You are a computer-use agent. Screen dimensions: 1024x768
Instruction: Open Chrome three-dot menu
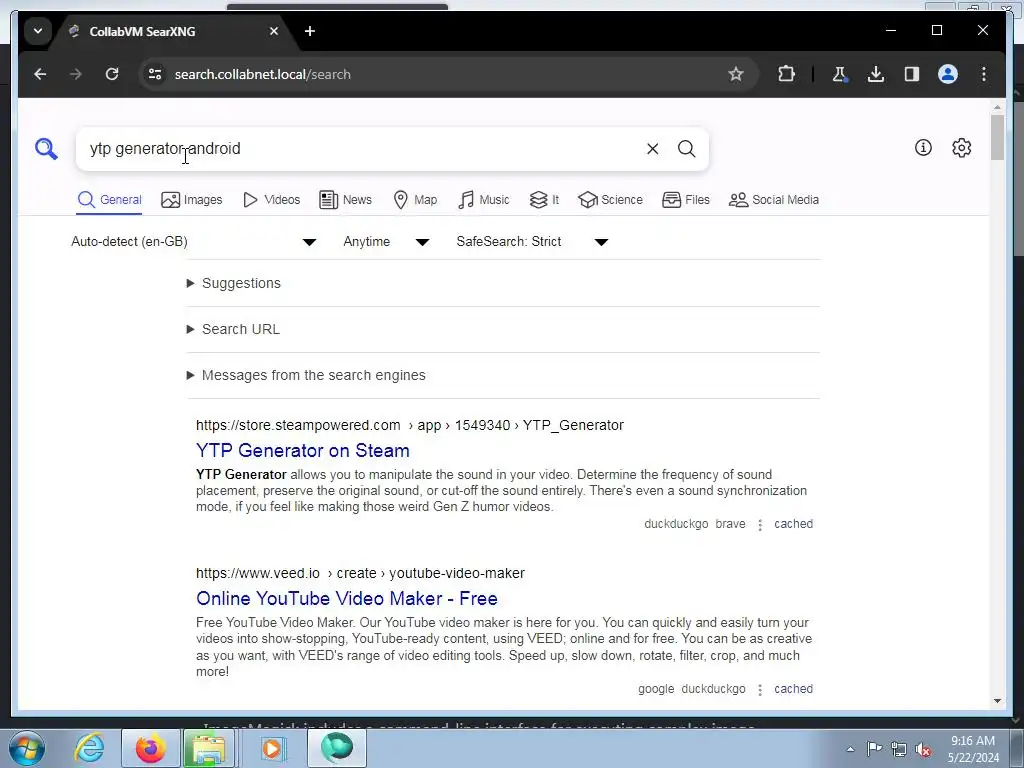click(x=984, y=74)
